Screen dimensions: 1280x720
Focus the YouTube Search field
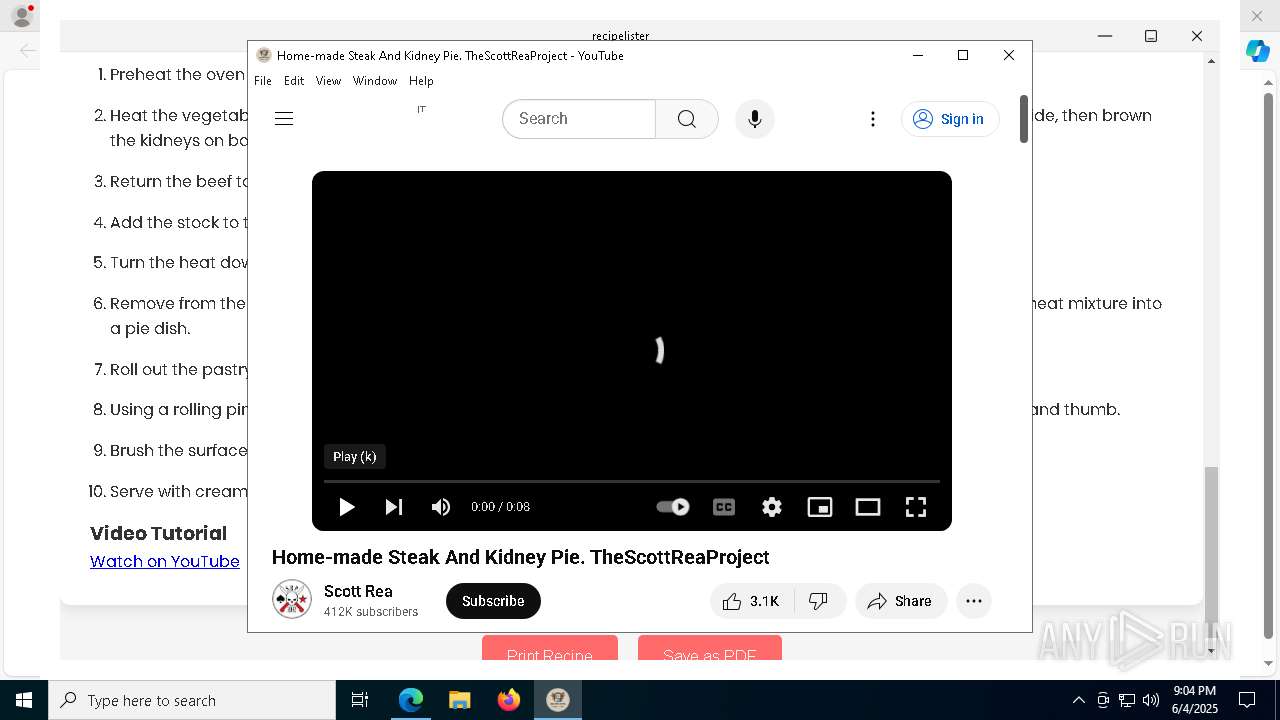(579, 119)
